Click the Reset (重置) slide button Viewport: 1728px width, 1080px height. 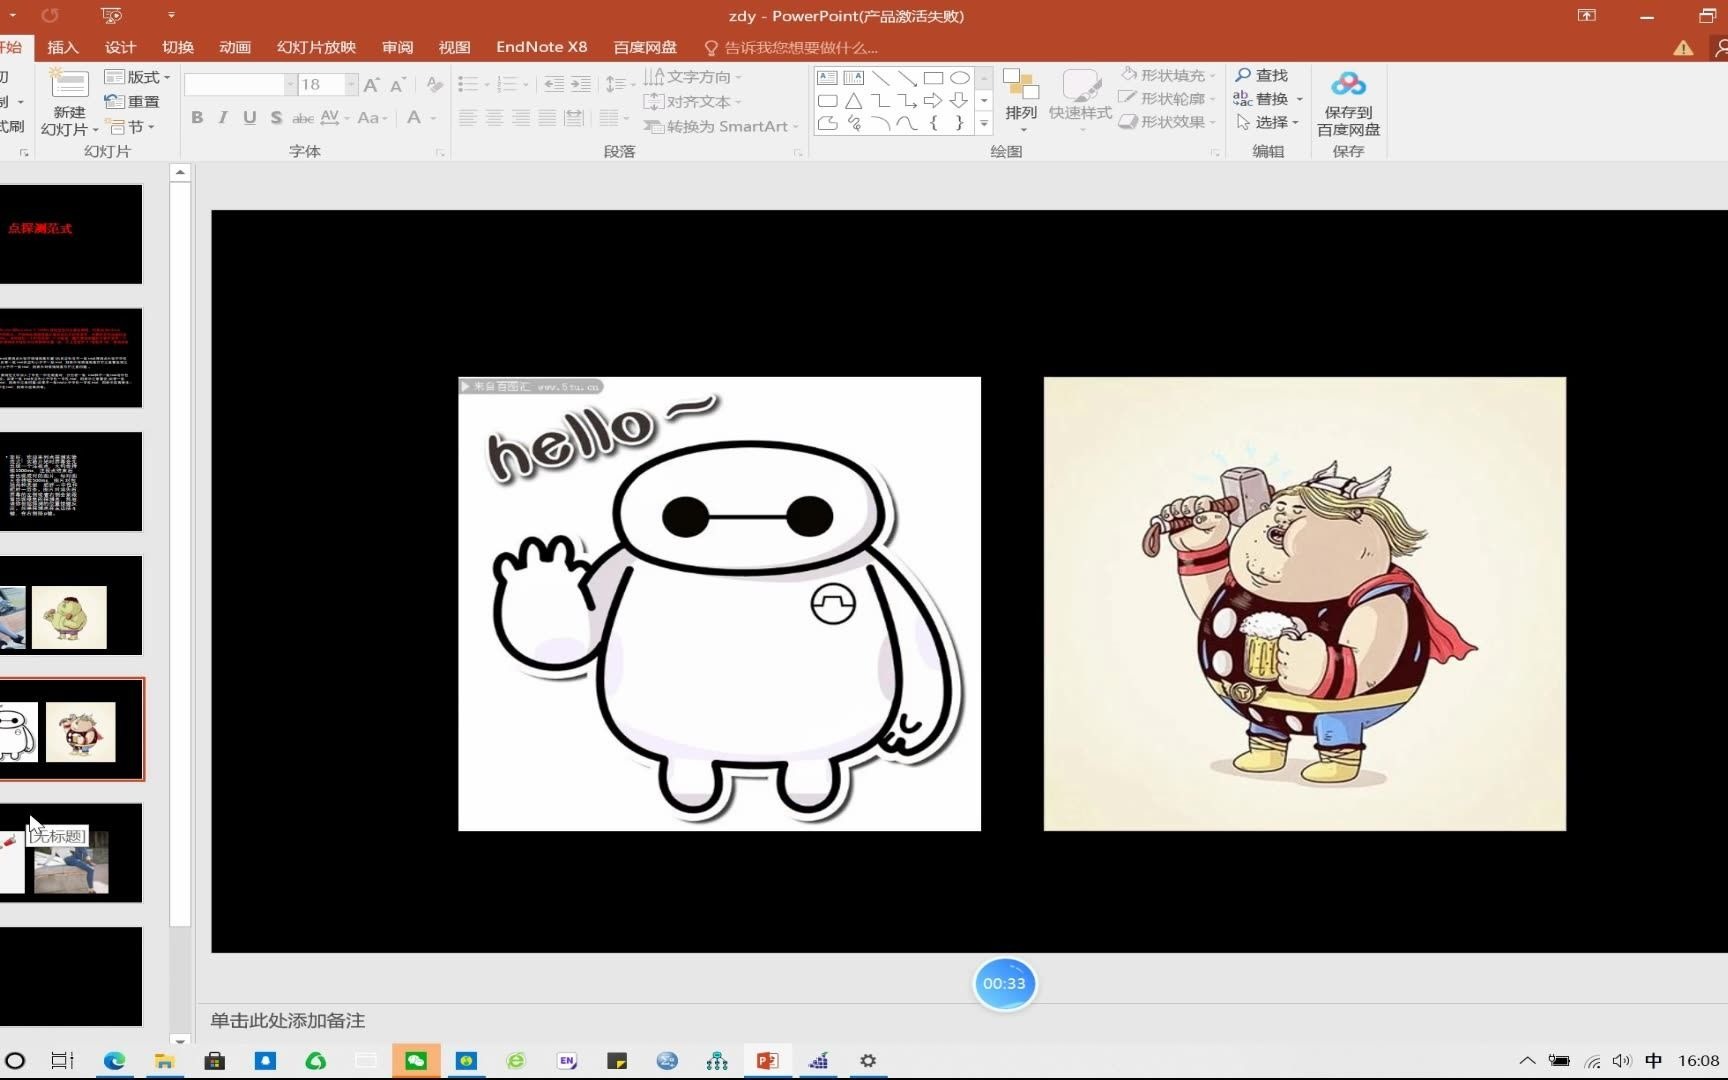coord(132,102)
